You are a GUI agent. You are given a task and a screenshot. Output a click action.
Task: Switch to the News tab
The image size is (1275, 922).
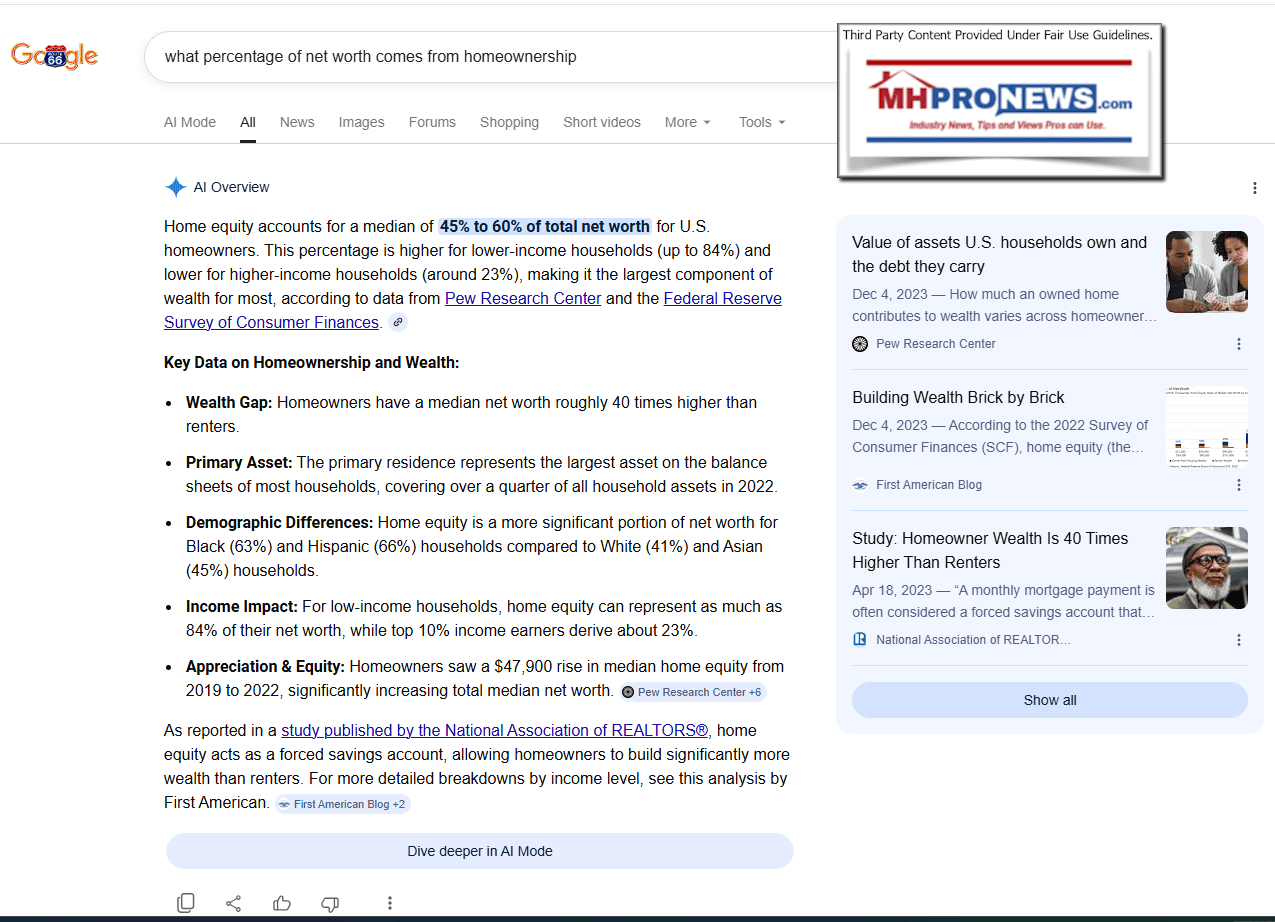(297, 122)
